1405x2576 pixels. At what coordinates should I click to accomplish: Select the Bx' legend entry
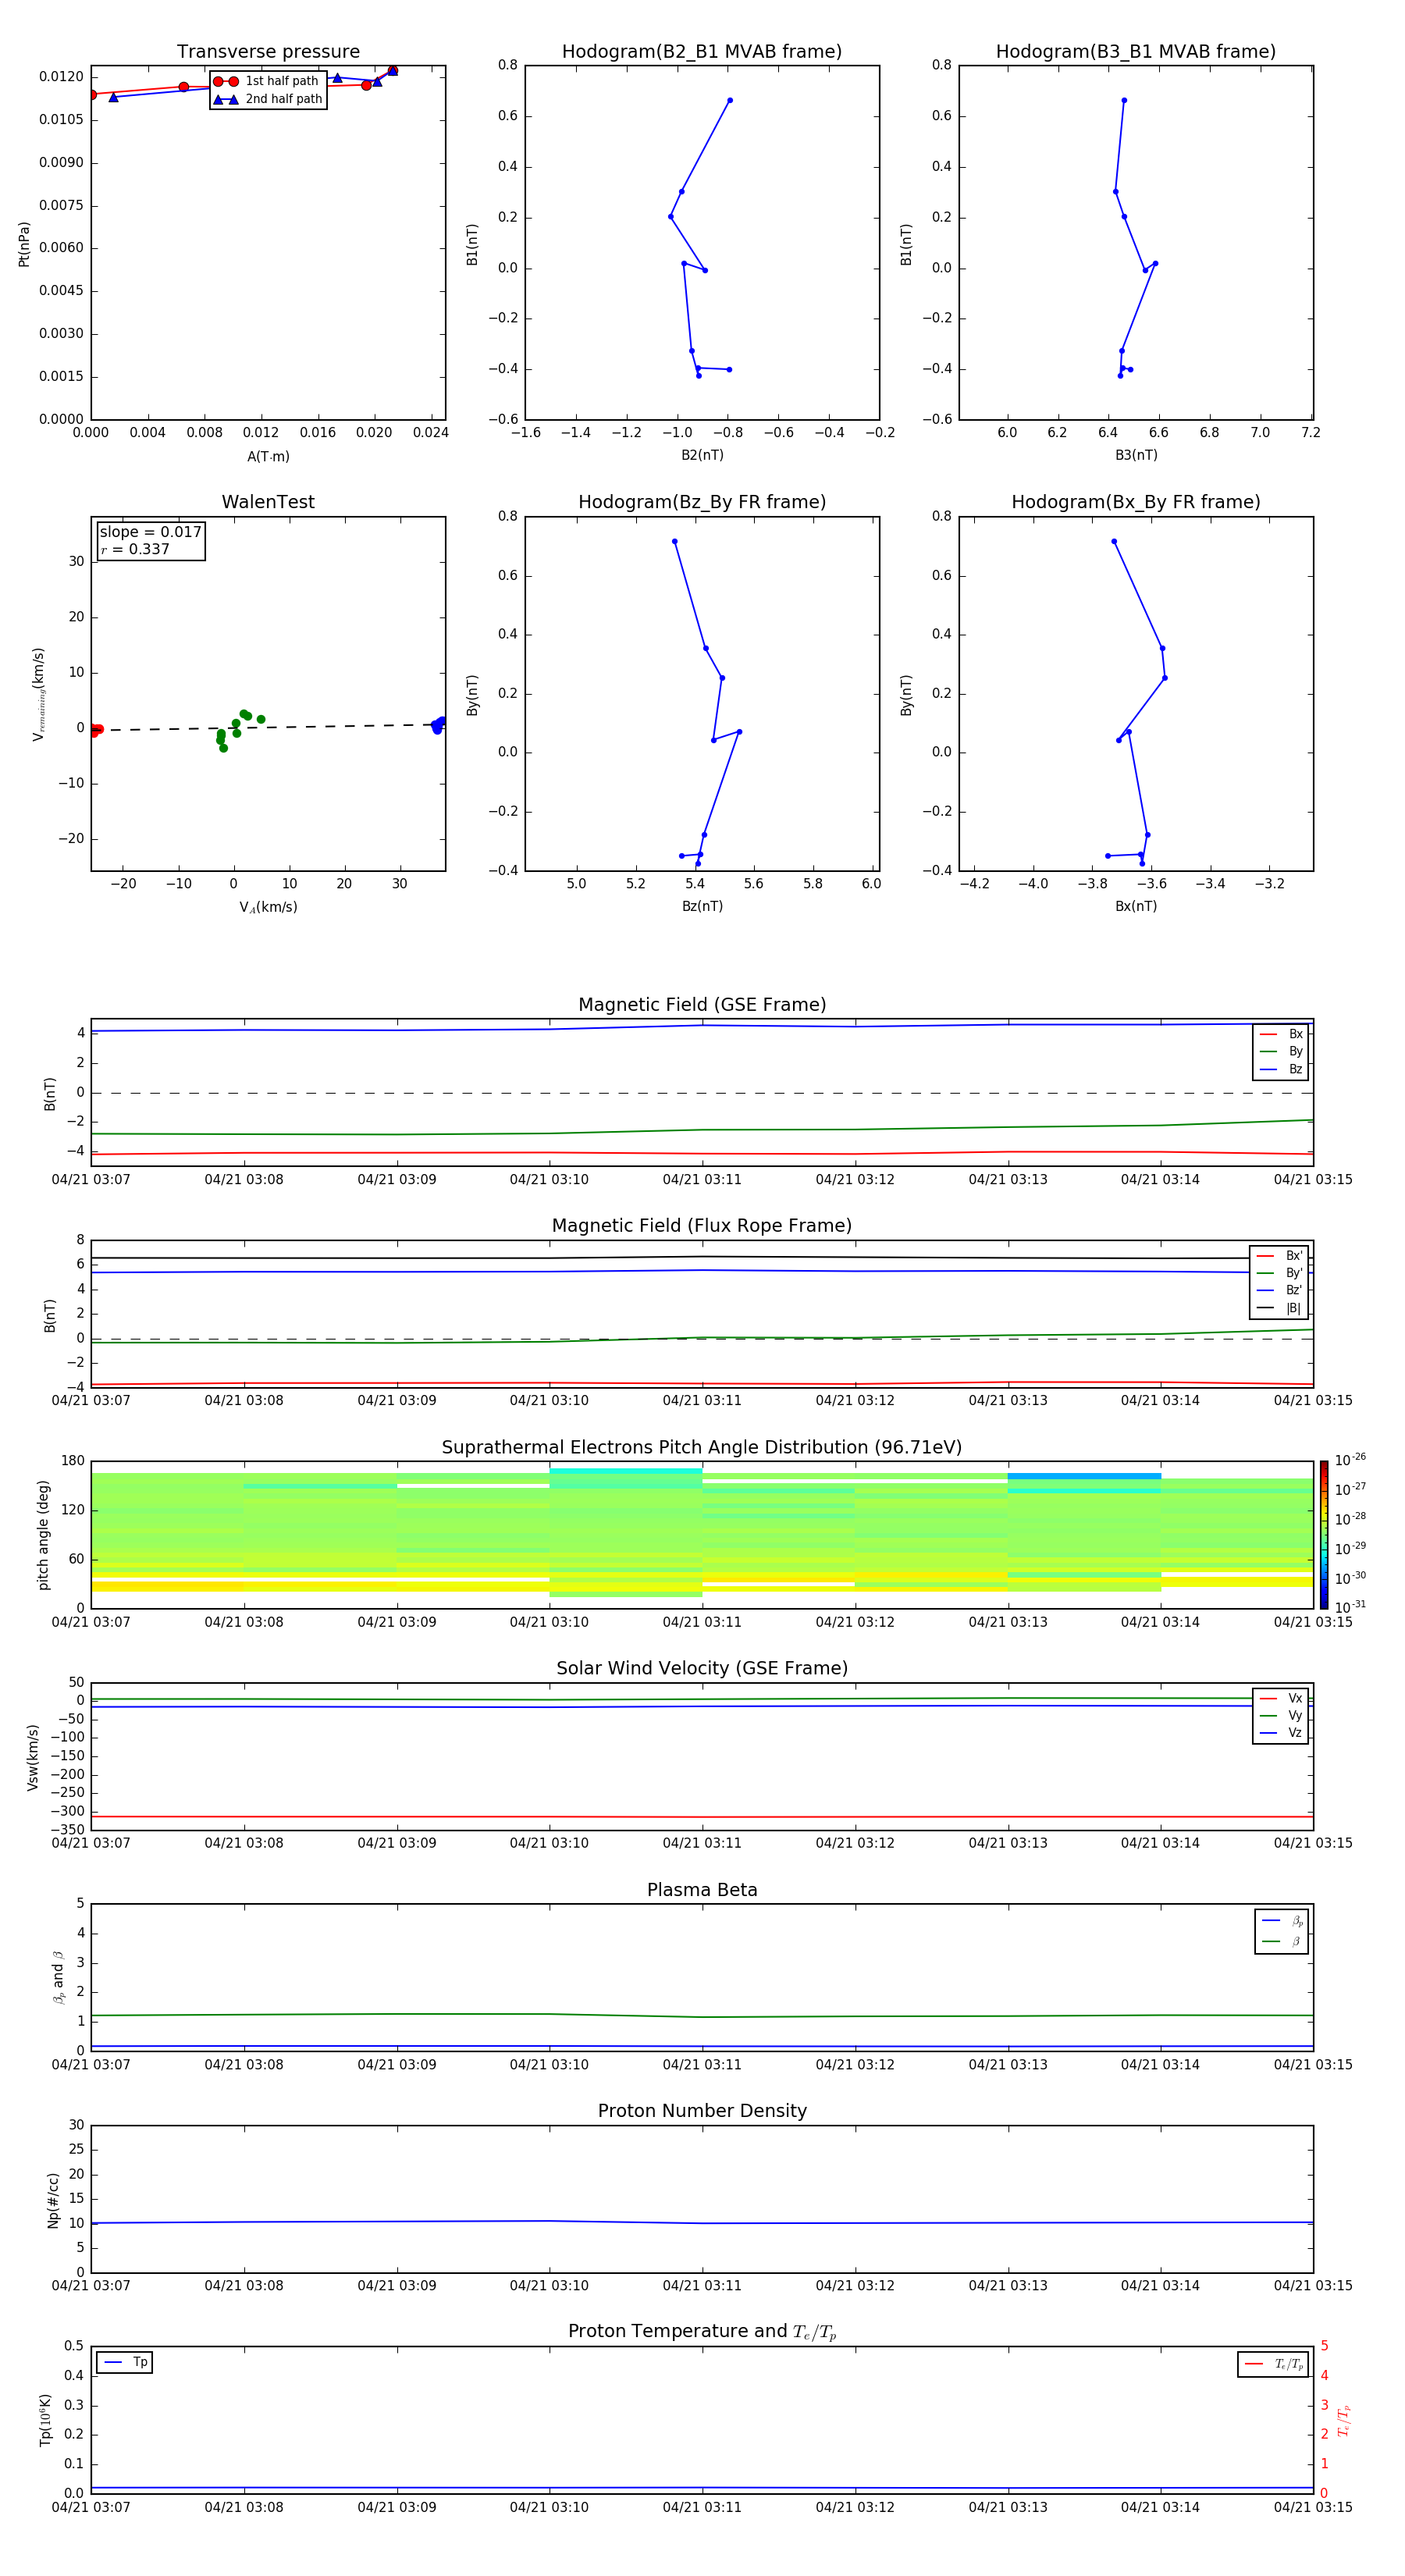tap(1280, 1256)
